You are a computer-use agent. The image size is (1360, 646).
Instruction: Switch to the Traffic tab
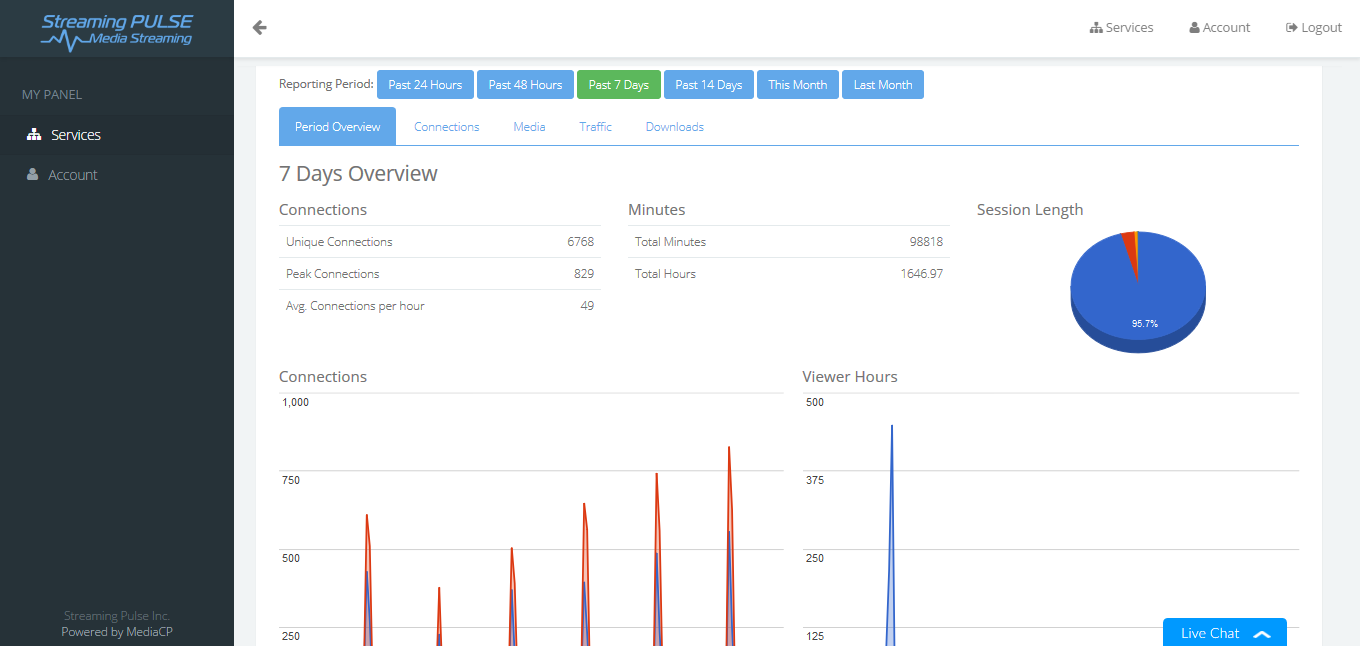coord(595,127)
